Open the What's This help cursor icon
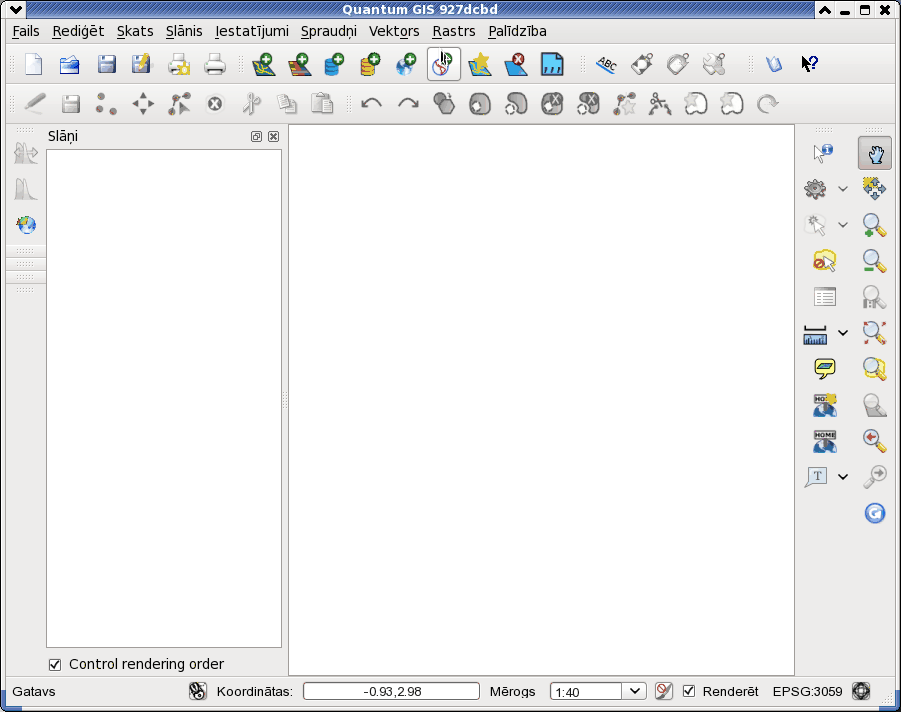This screenshot has height=712, width=901. (x=810, y=63)
